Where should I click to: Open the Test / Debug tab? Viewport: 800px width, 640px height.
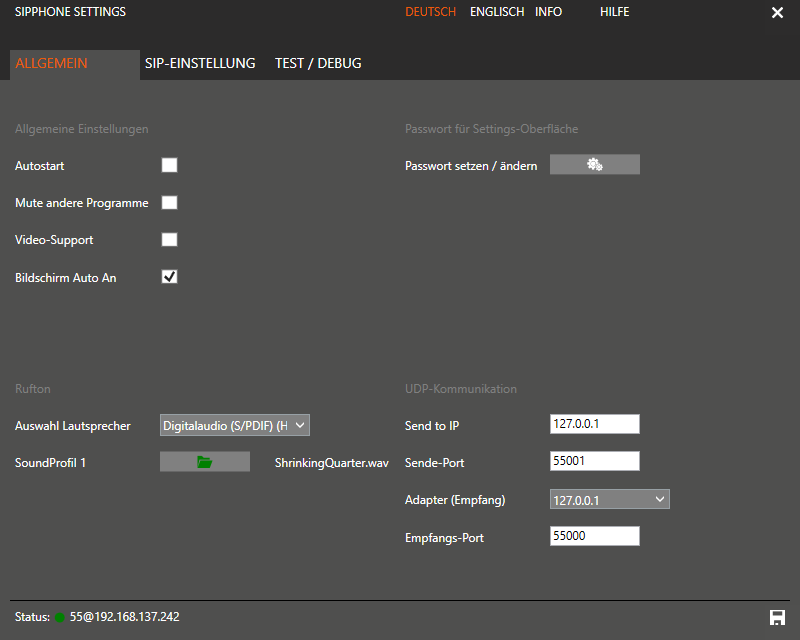tap(318, 63)
